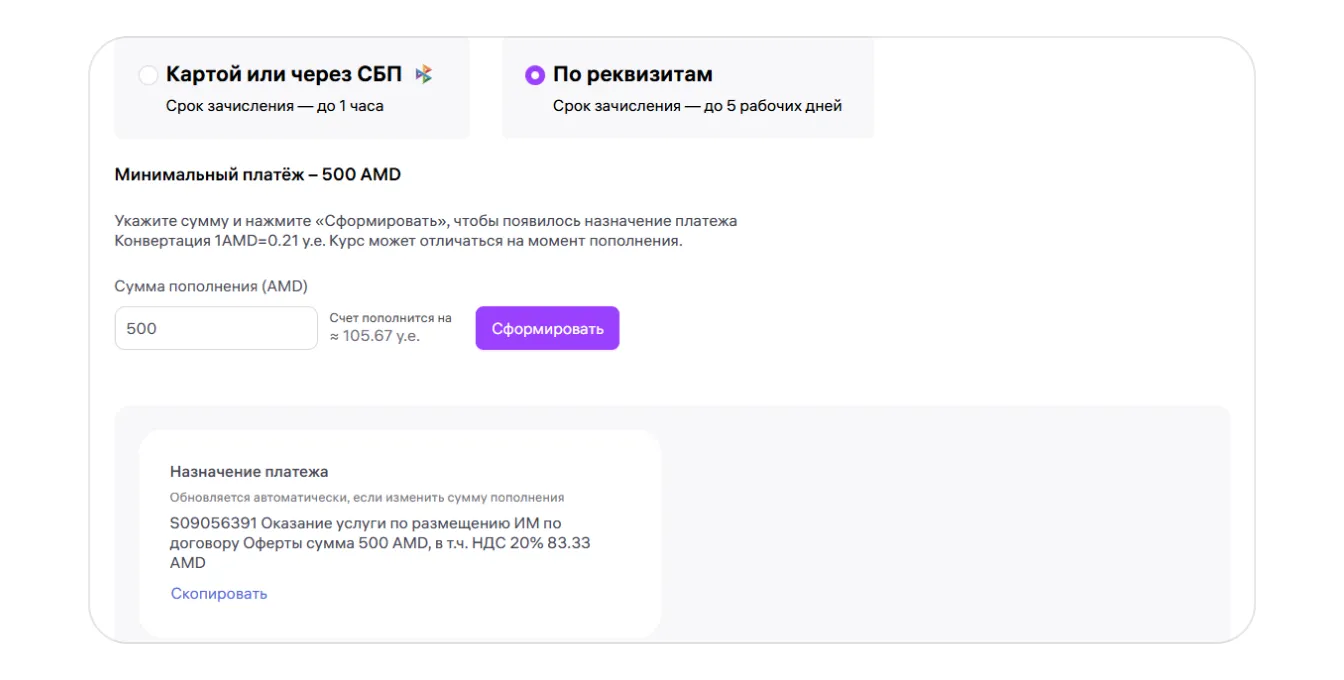Click the «≈ 105.67 у.е.» converted amount

(375, 337)
